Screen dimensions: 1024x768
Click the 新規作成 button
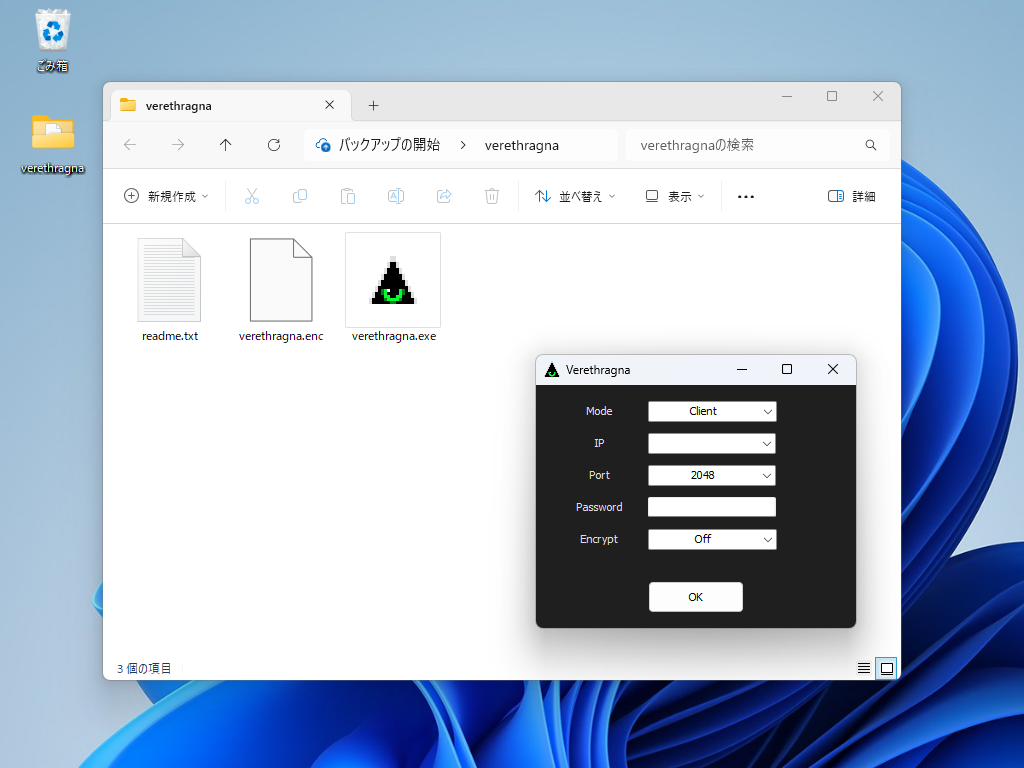click(x=166, y=196)
